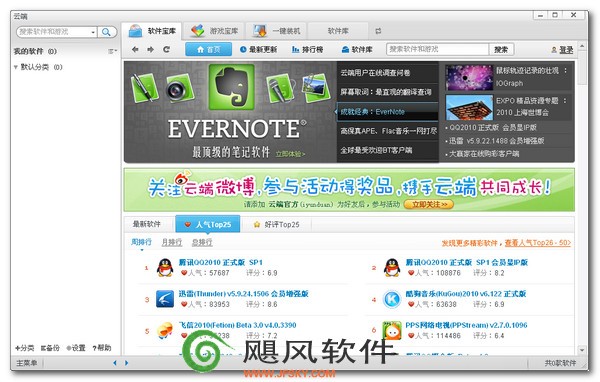The image size is (600, 382).
Task: Open the 我的软件 list view dropdown
Action: [112, 51]
